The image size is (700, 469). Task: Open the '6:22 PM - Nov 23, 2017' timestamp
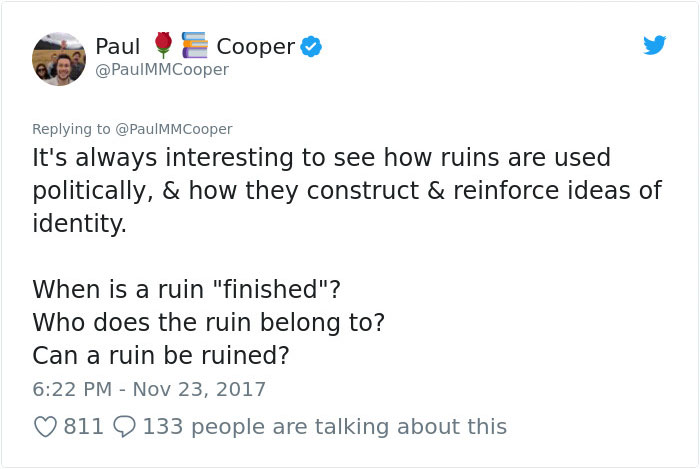click(x=149, y=388)
